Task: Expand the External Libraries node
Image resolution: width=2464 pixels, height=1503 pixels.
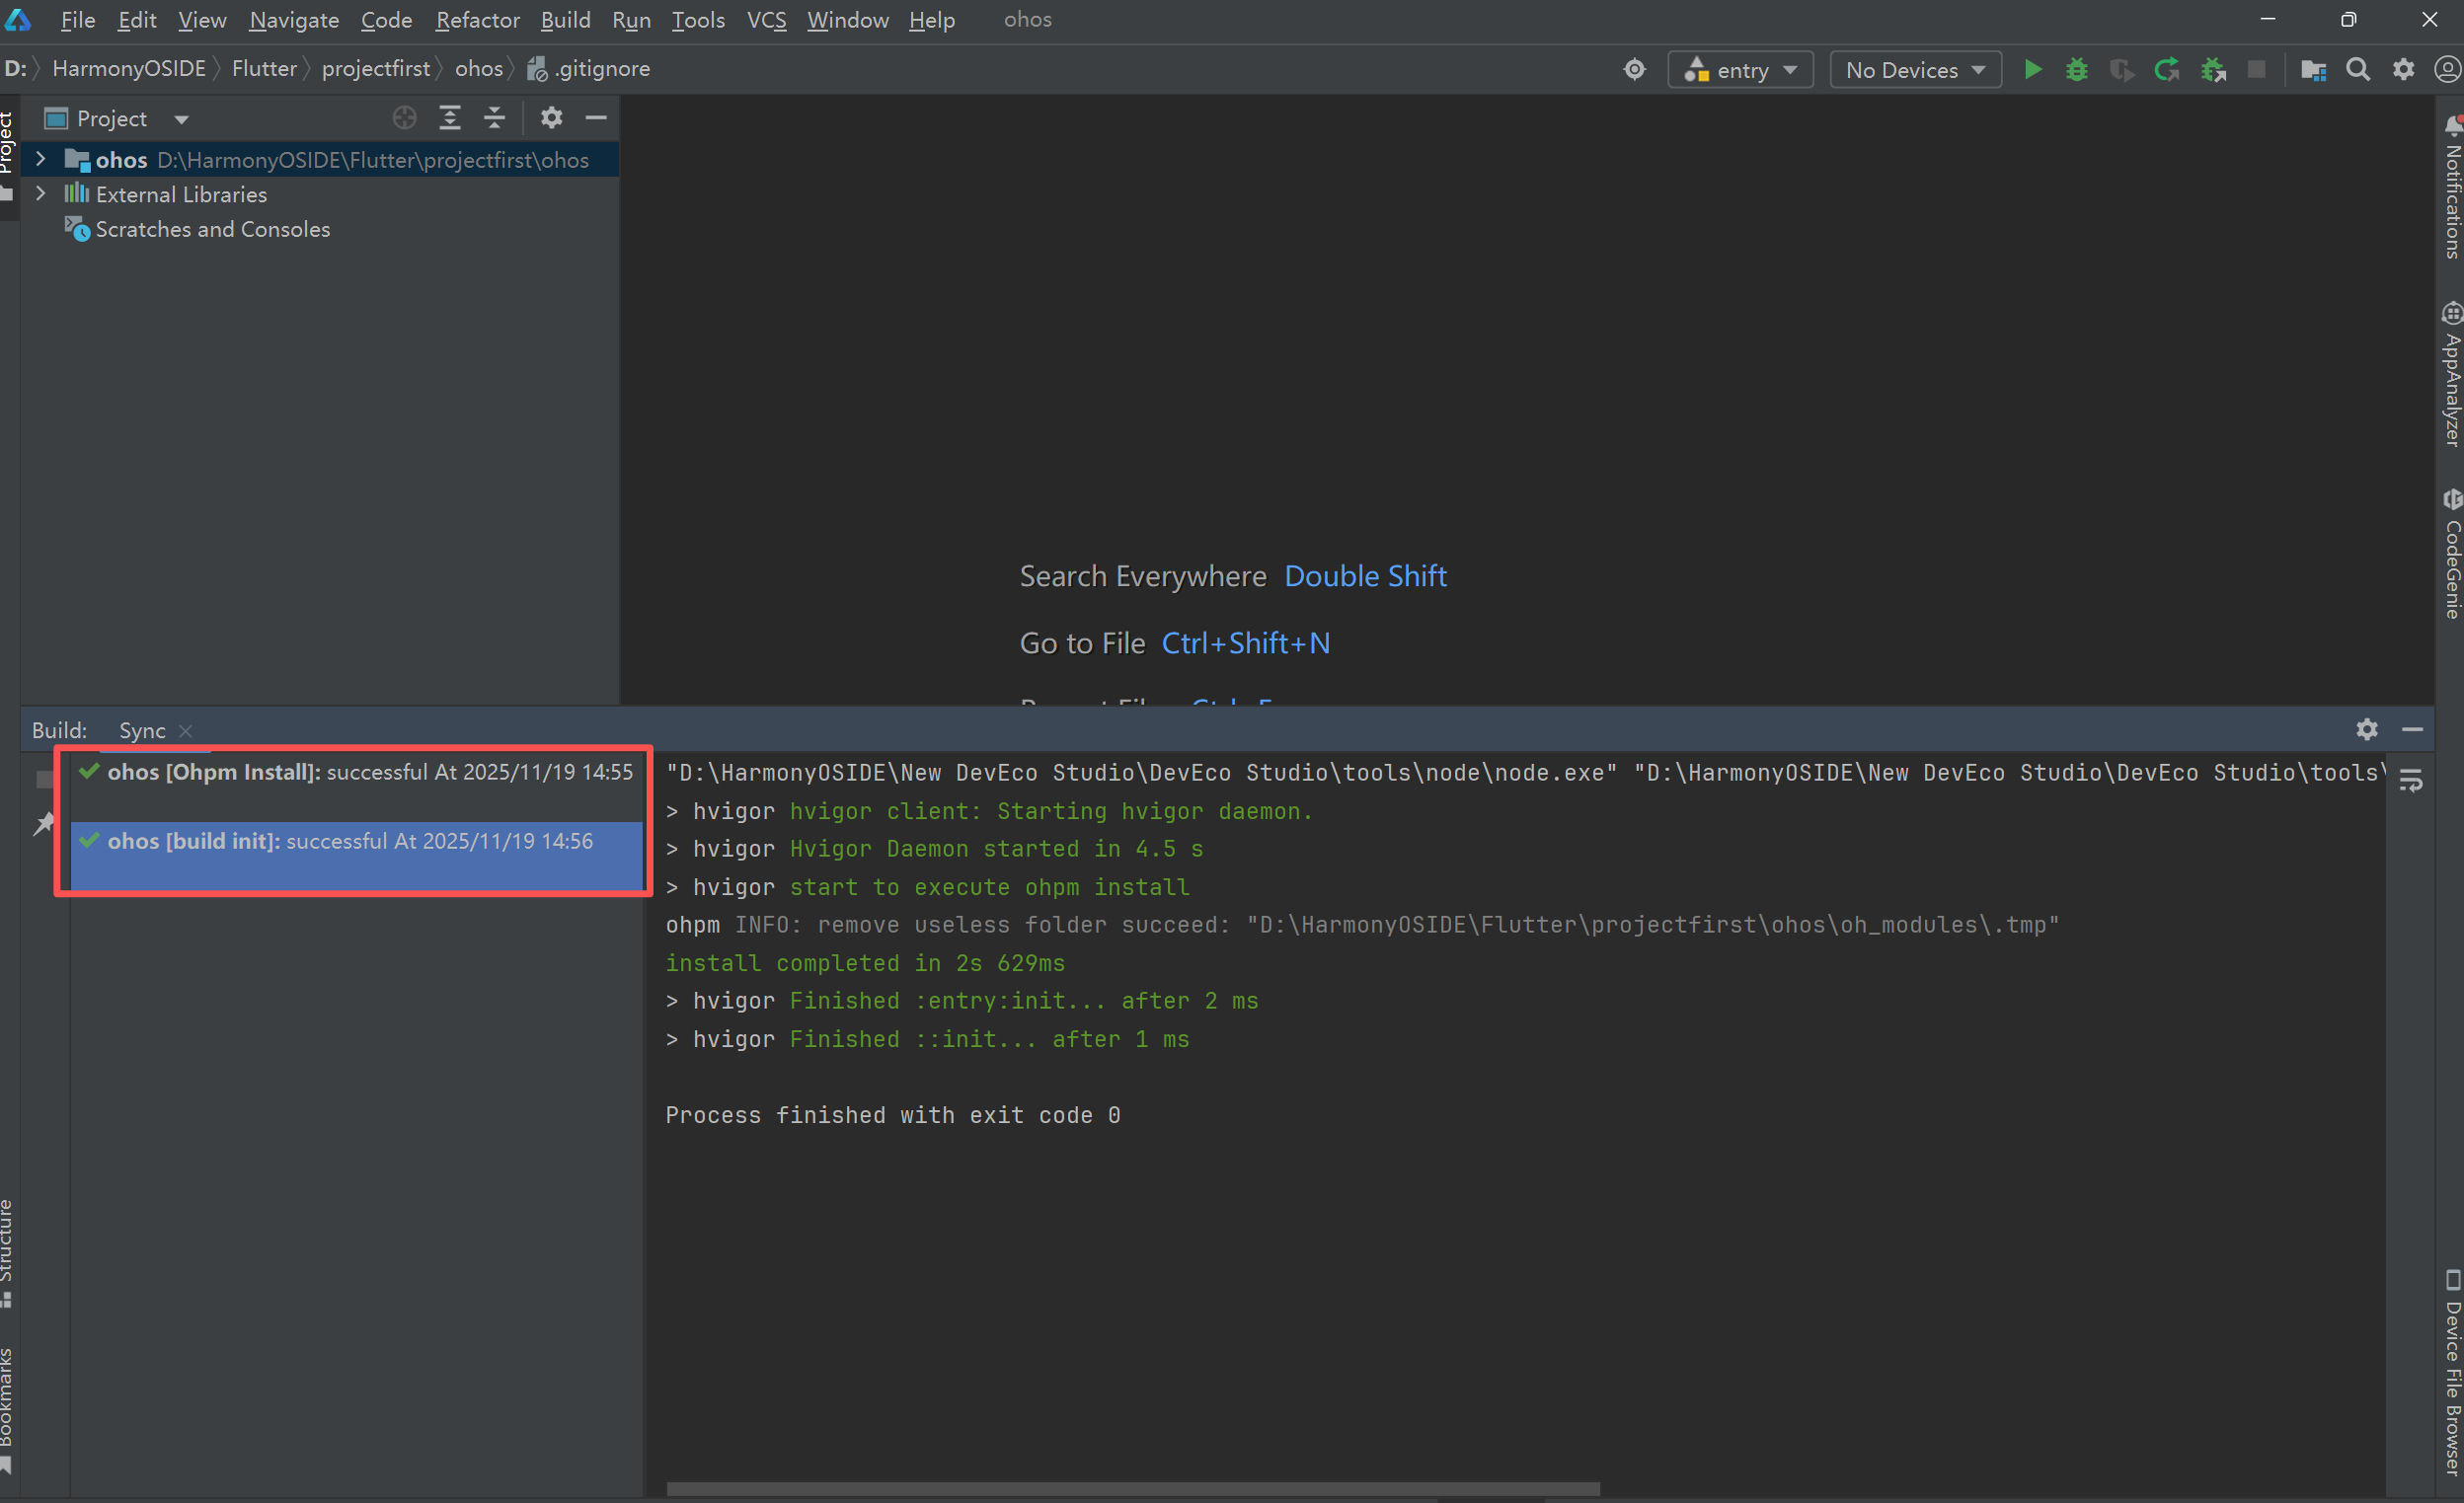Action: [x=41, y=194]
